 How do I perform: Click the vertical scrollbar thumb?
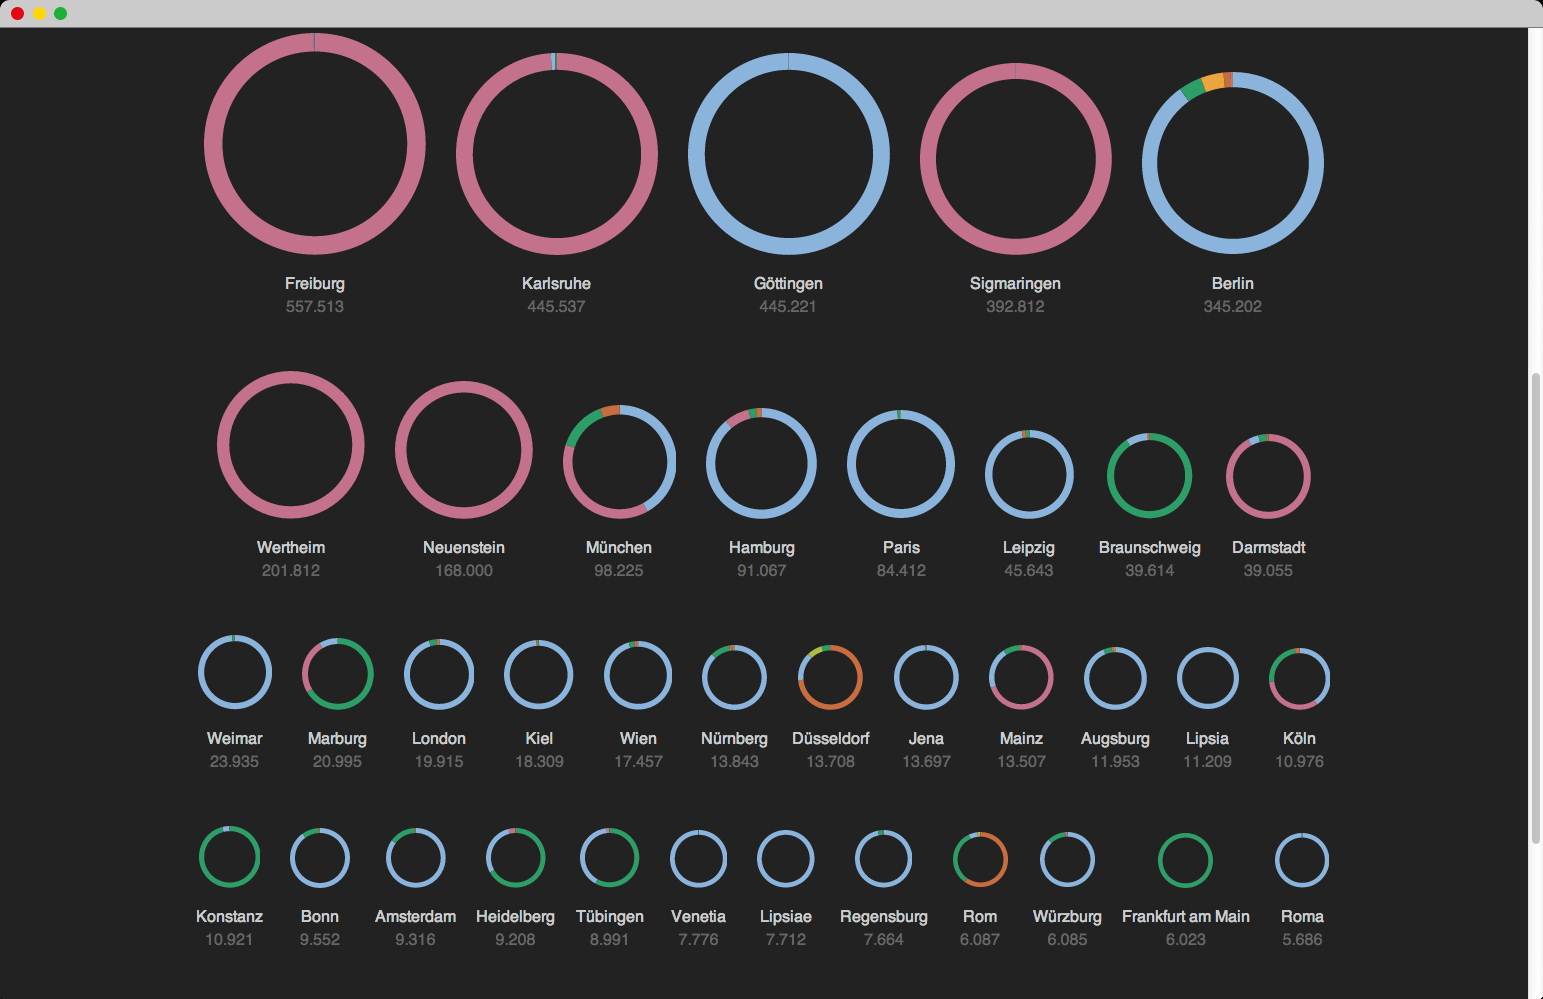[1536, 608]
